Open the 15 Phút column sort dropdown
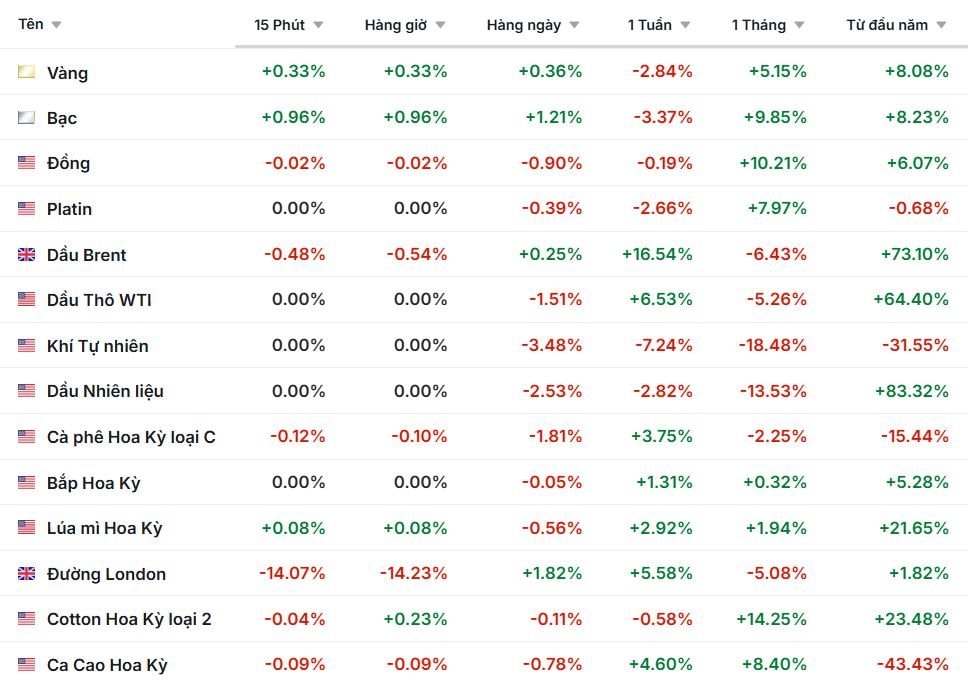The image size is (968, 686). click(318, 25)
